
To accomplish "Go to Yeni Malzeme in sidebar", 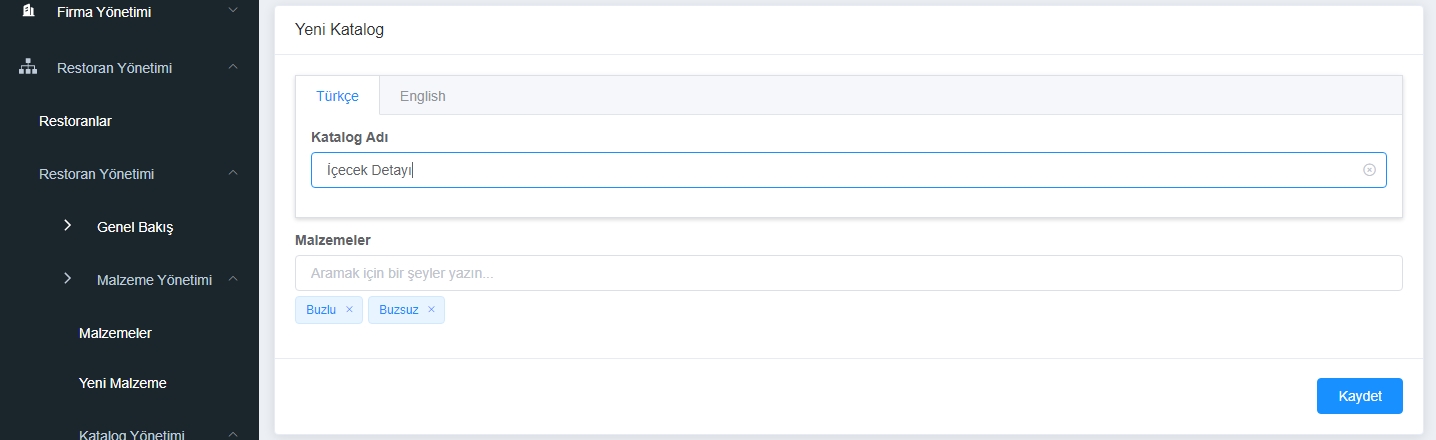I will point(122,382).
